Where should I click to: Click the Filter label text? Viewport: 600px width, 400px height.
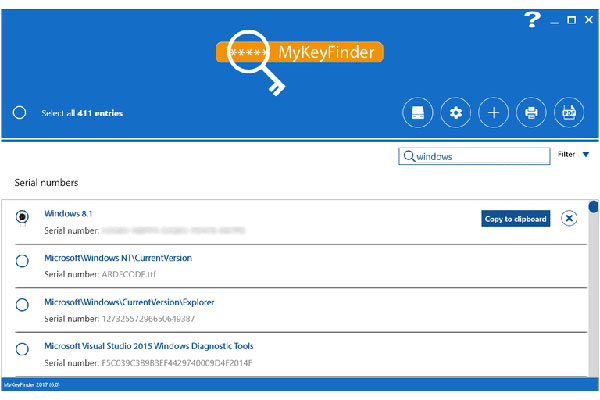pyautogui.click(x=566, y=154)
